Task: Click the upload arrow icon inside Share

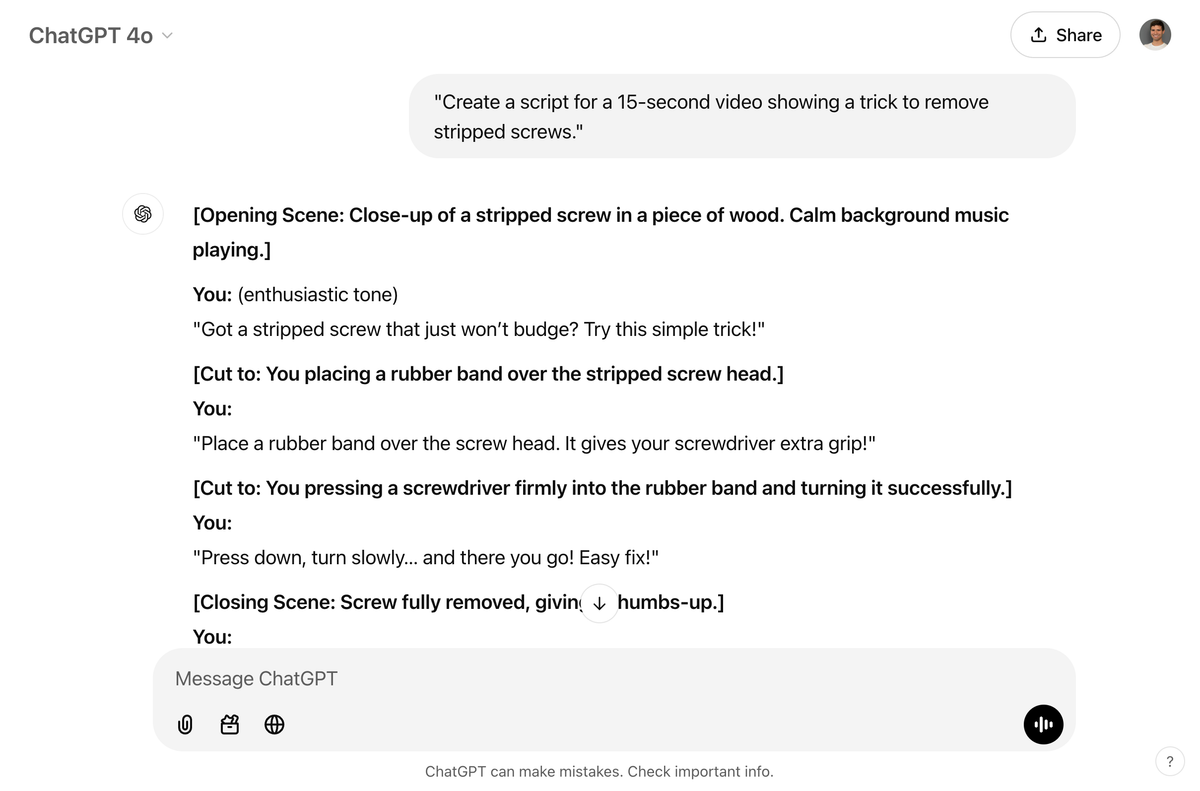Action: click(1041, 34)
